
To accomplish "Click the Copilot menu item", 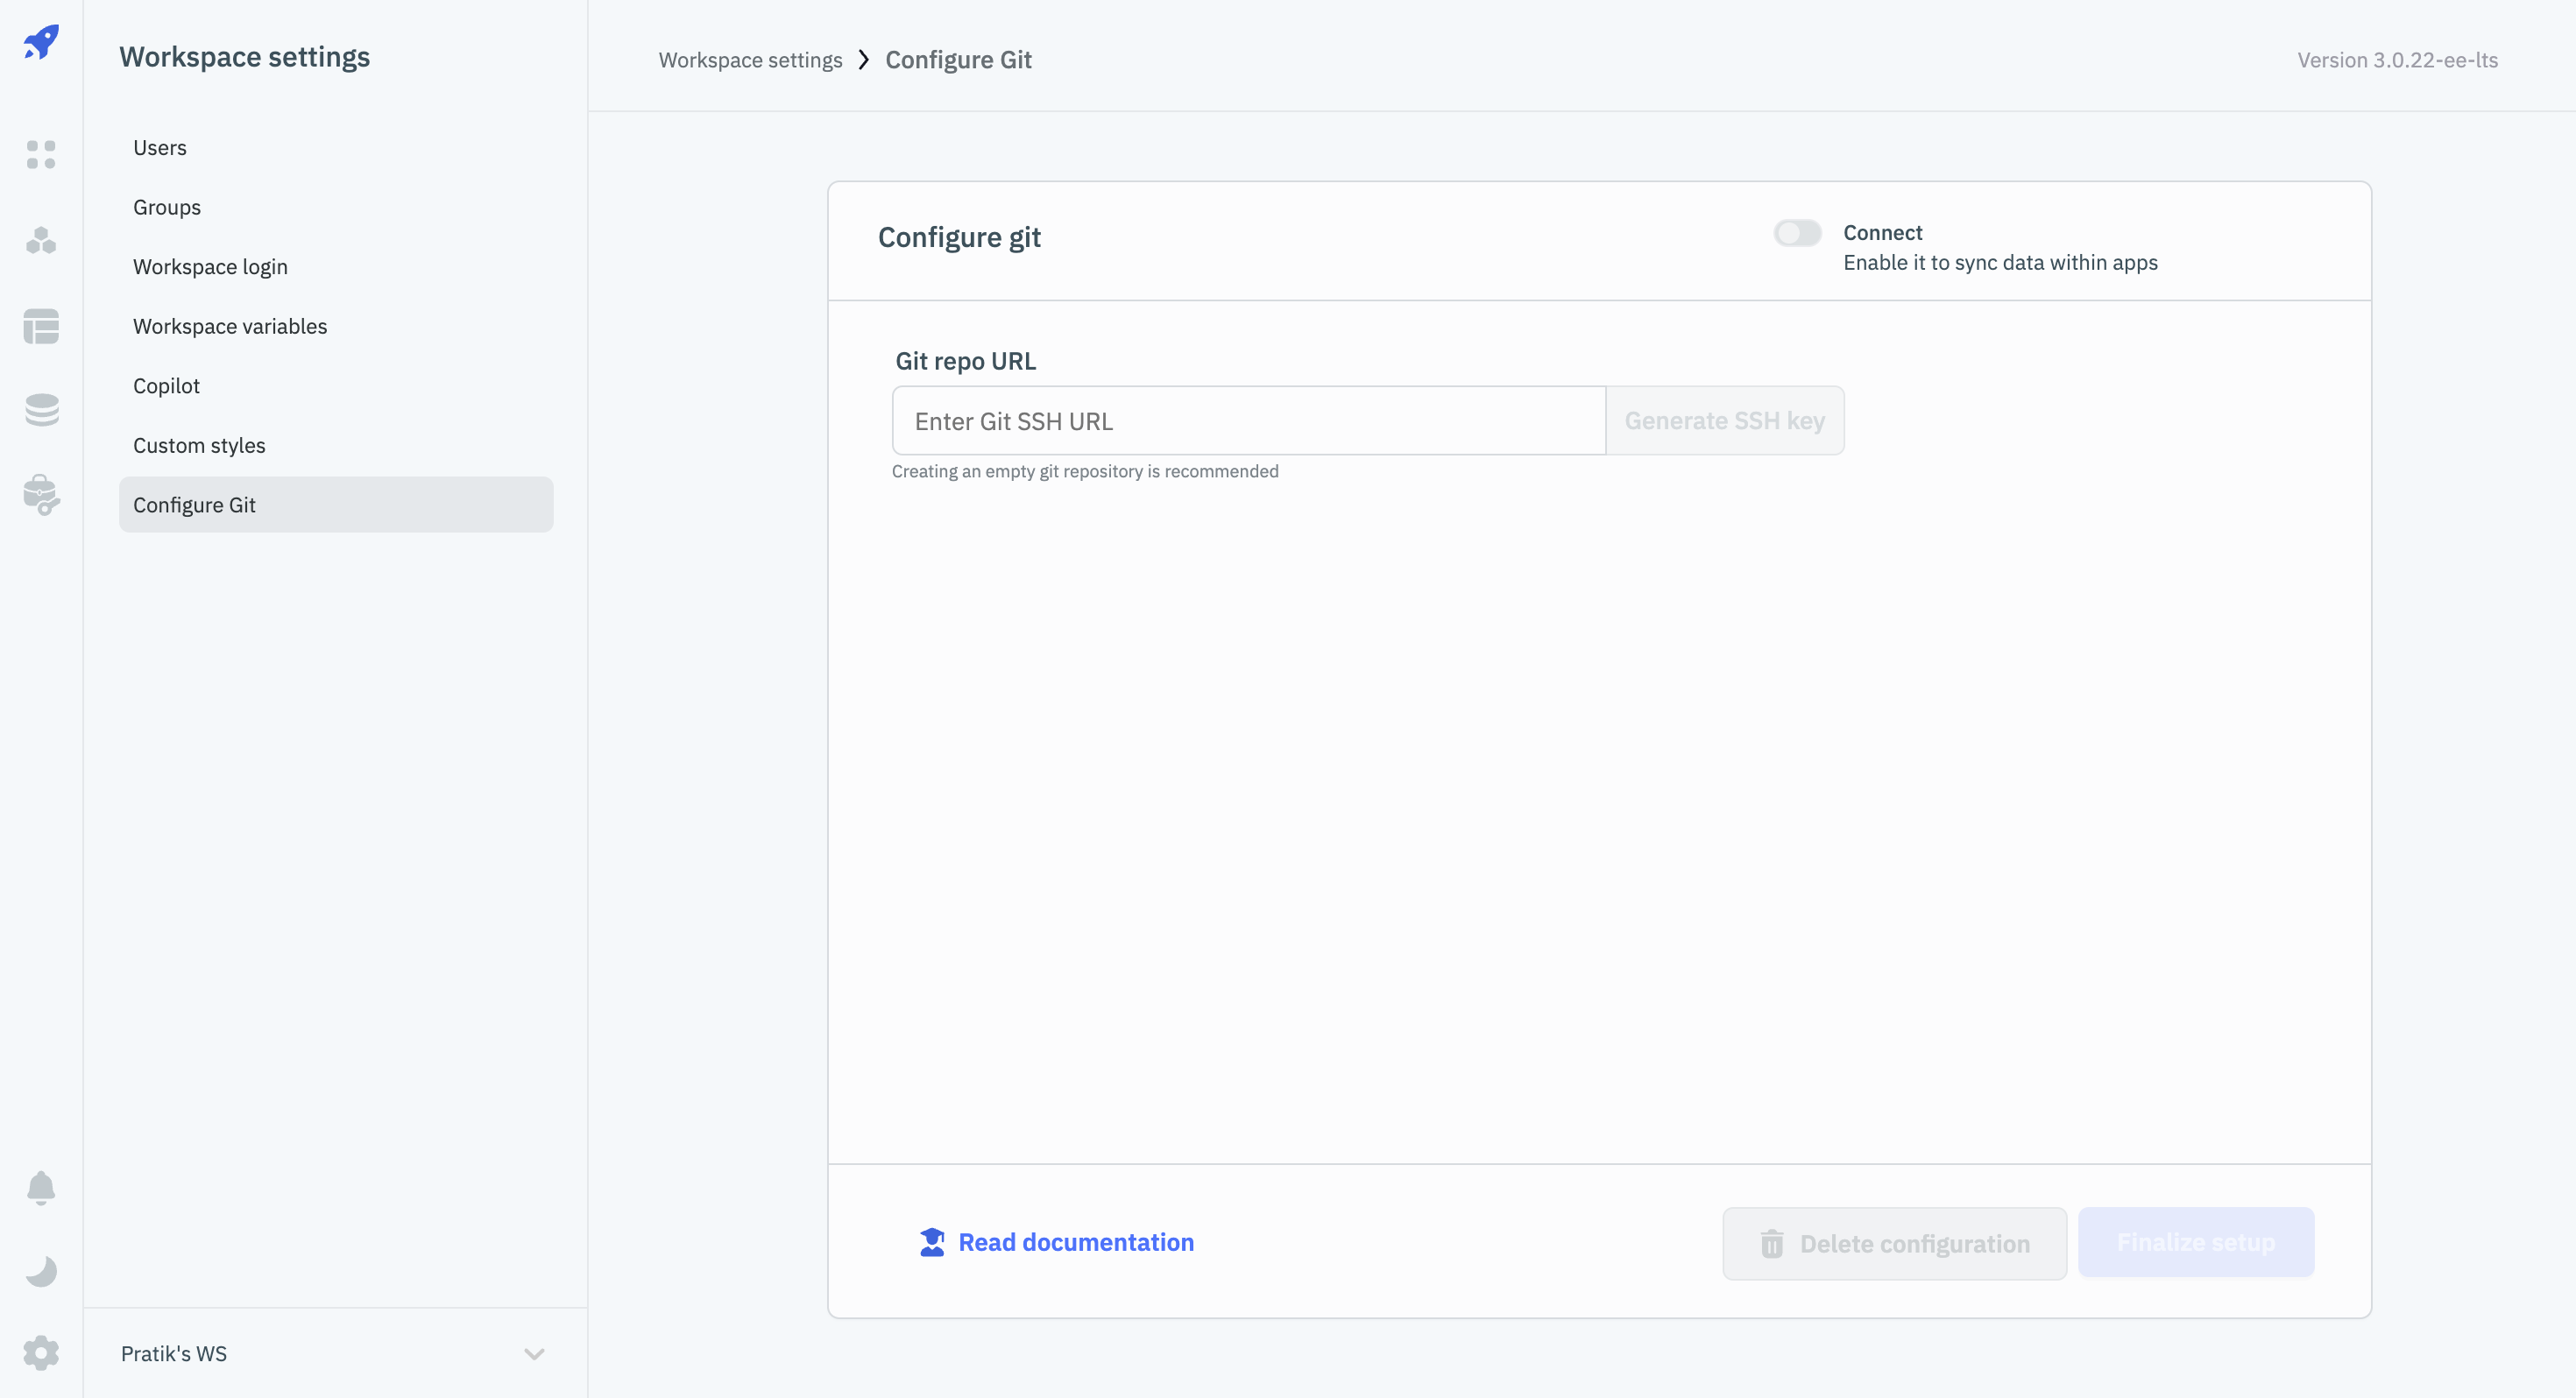I will [x=167, y=385].
